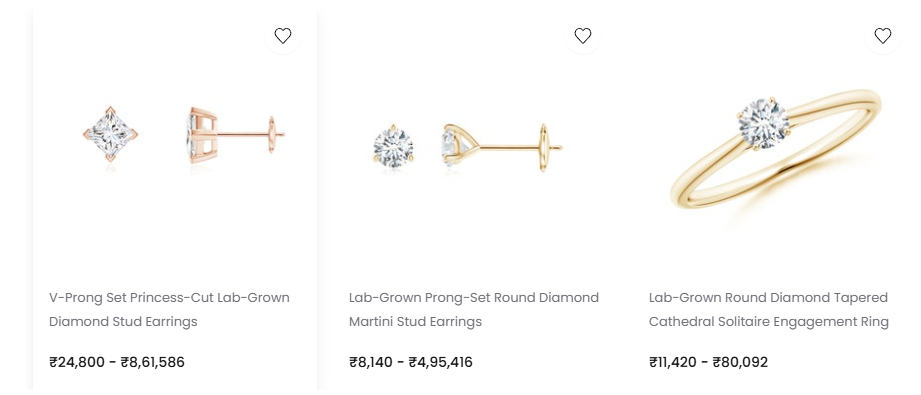Open Tapered Cathedral Solitaire Engagement Ring link

768,310
